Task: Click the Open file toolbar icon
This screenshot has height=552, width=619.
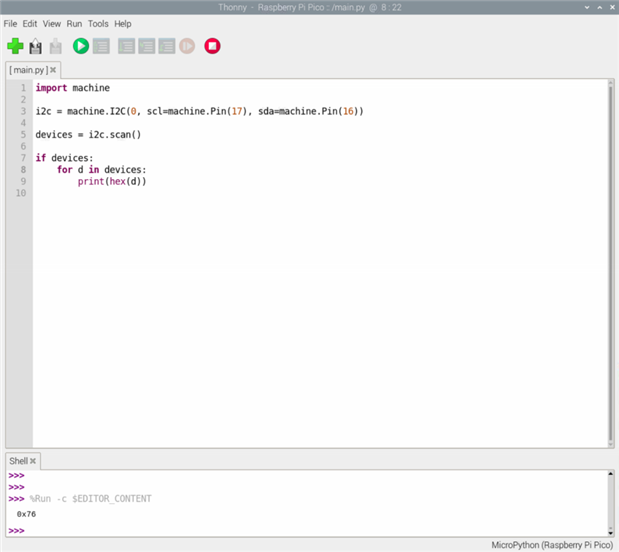Action: [35, 46]
